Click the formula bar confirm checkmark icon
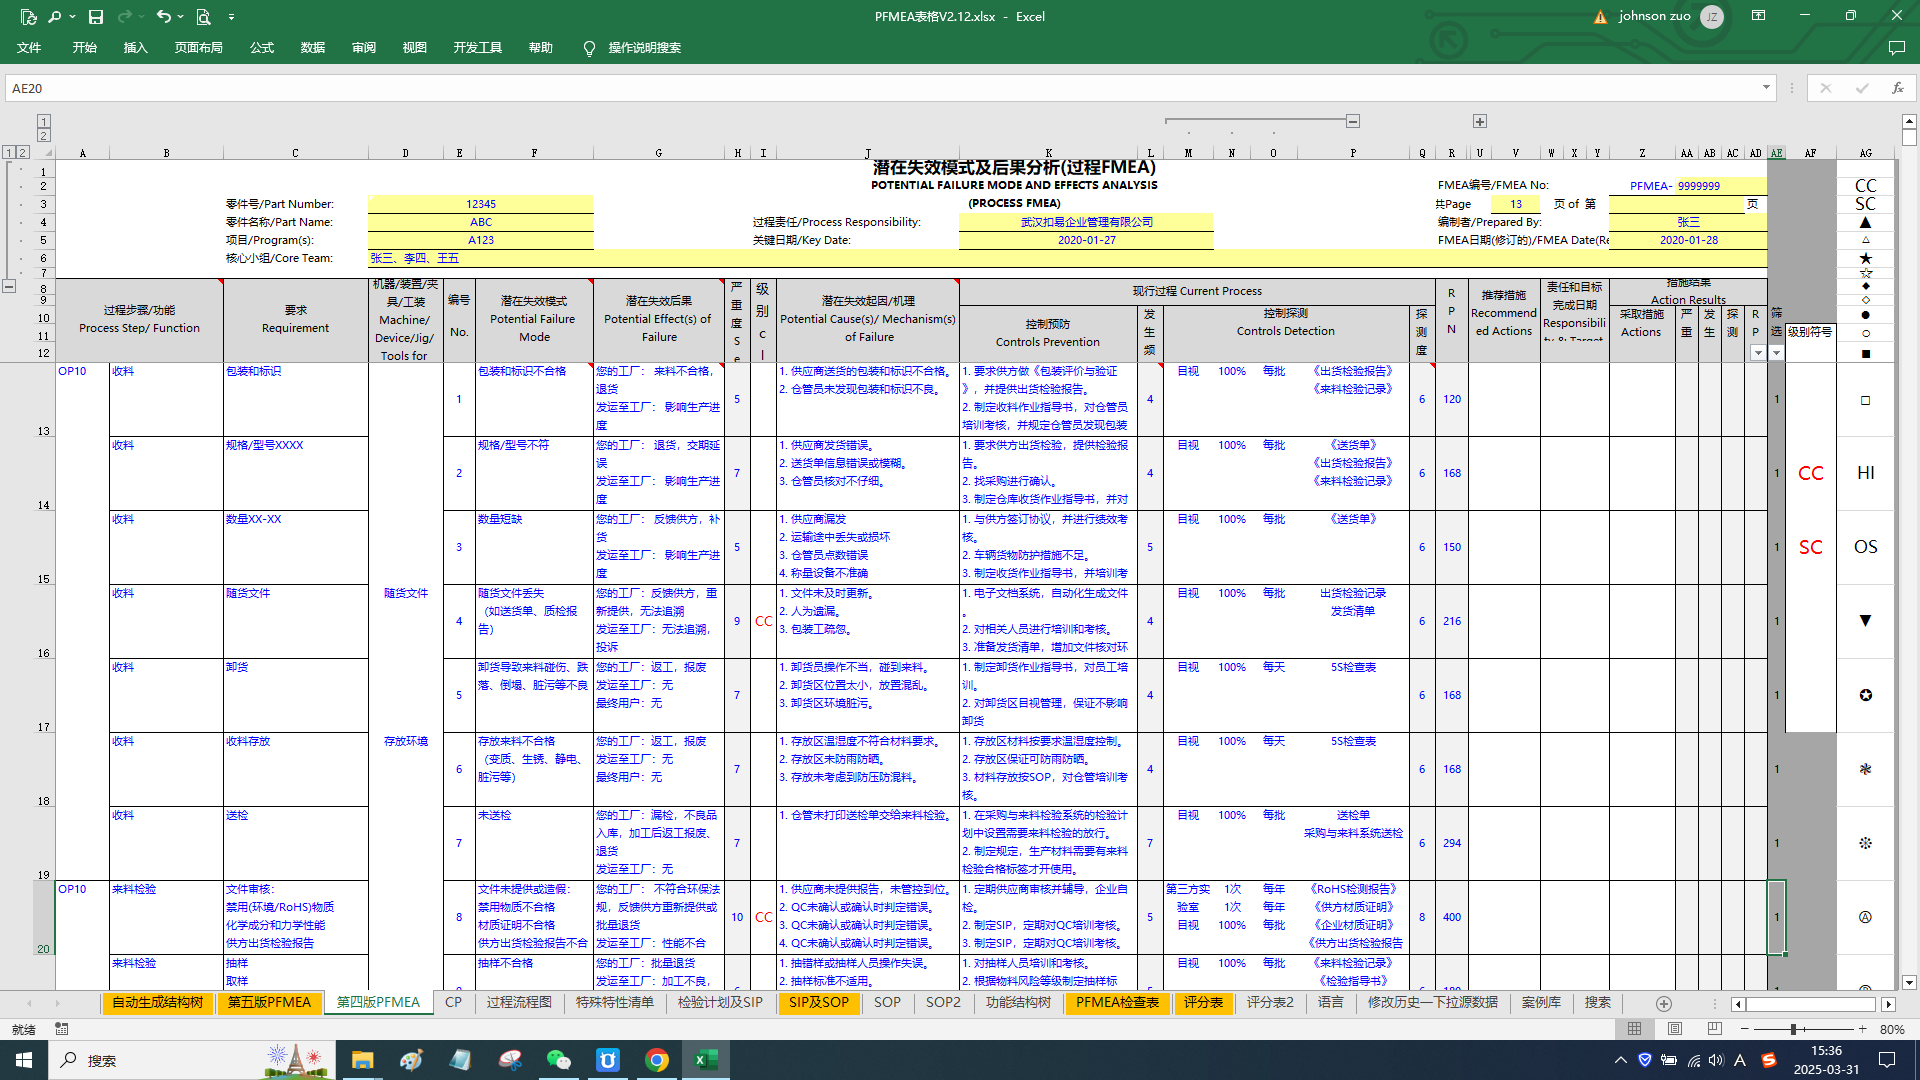The height and width of the screenshot is (1080, 1920). tap(1861, 88)
